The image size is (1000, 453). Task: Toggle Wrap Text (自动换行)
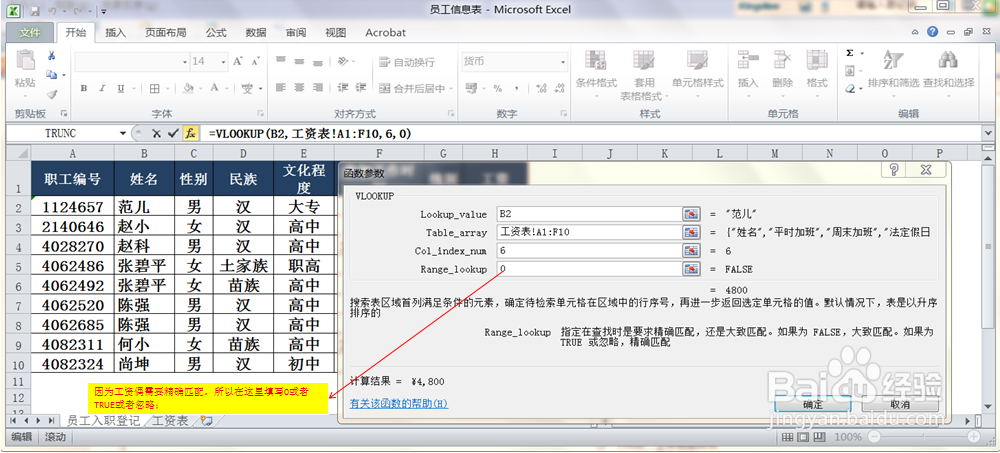[x=407, y=62]
